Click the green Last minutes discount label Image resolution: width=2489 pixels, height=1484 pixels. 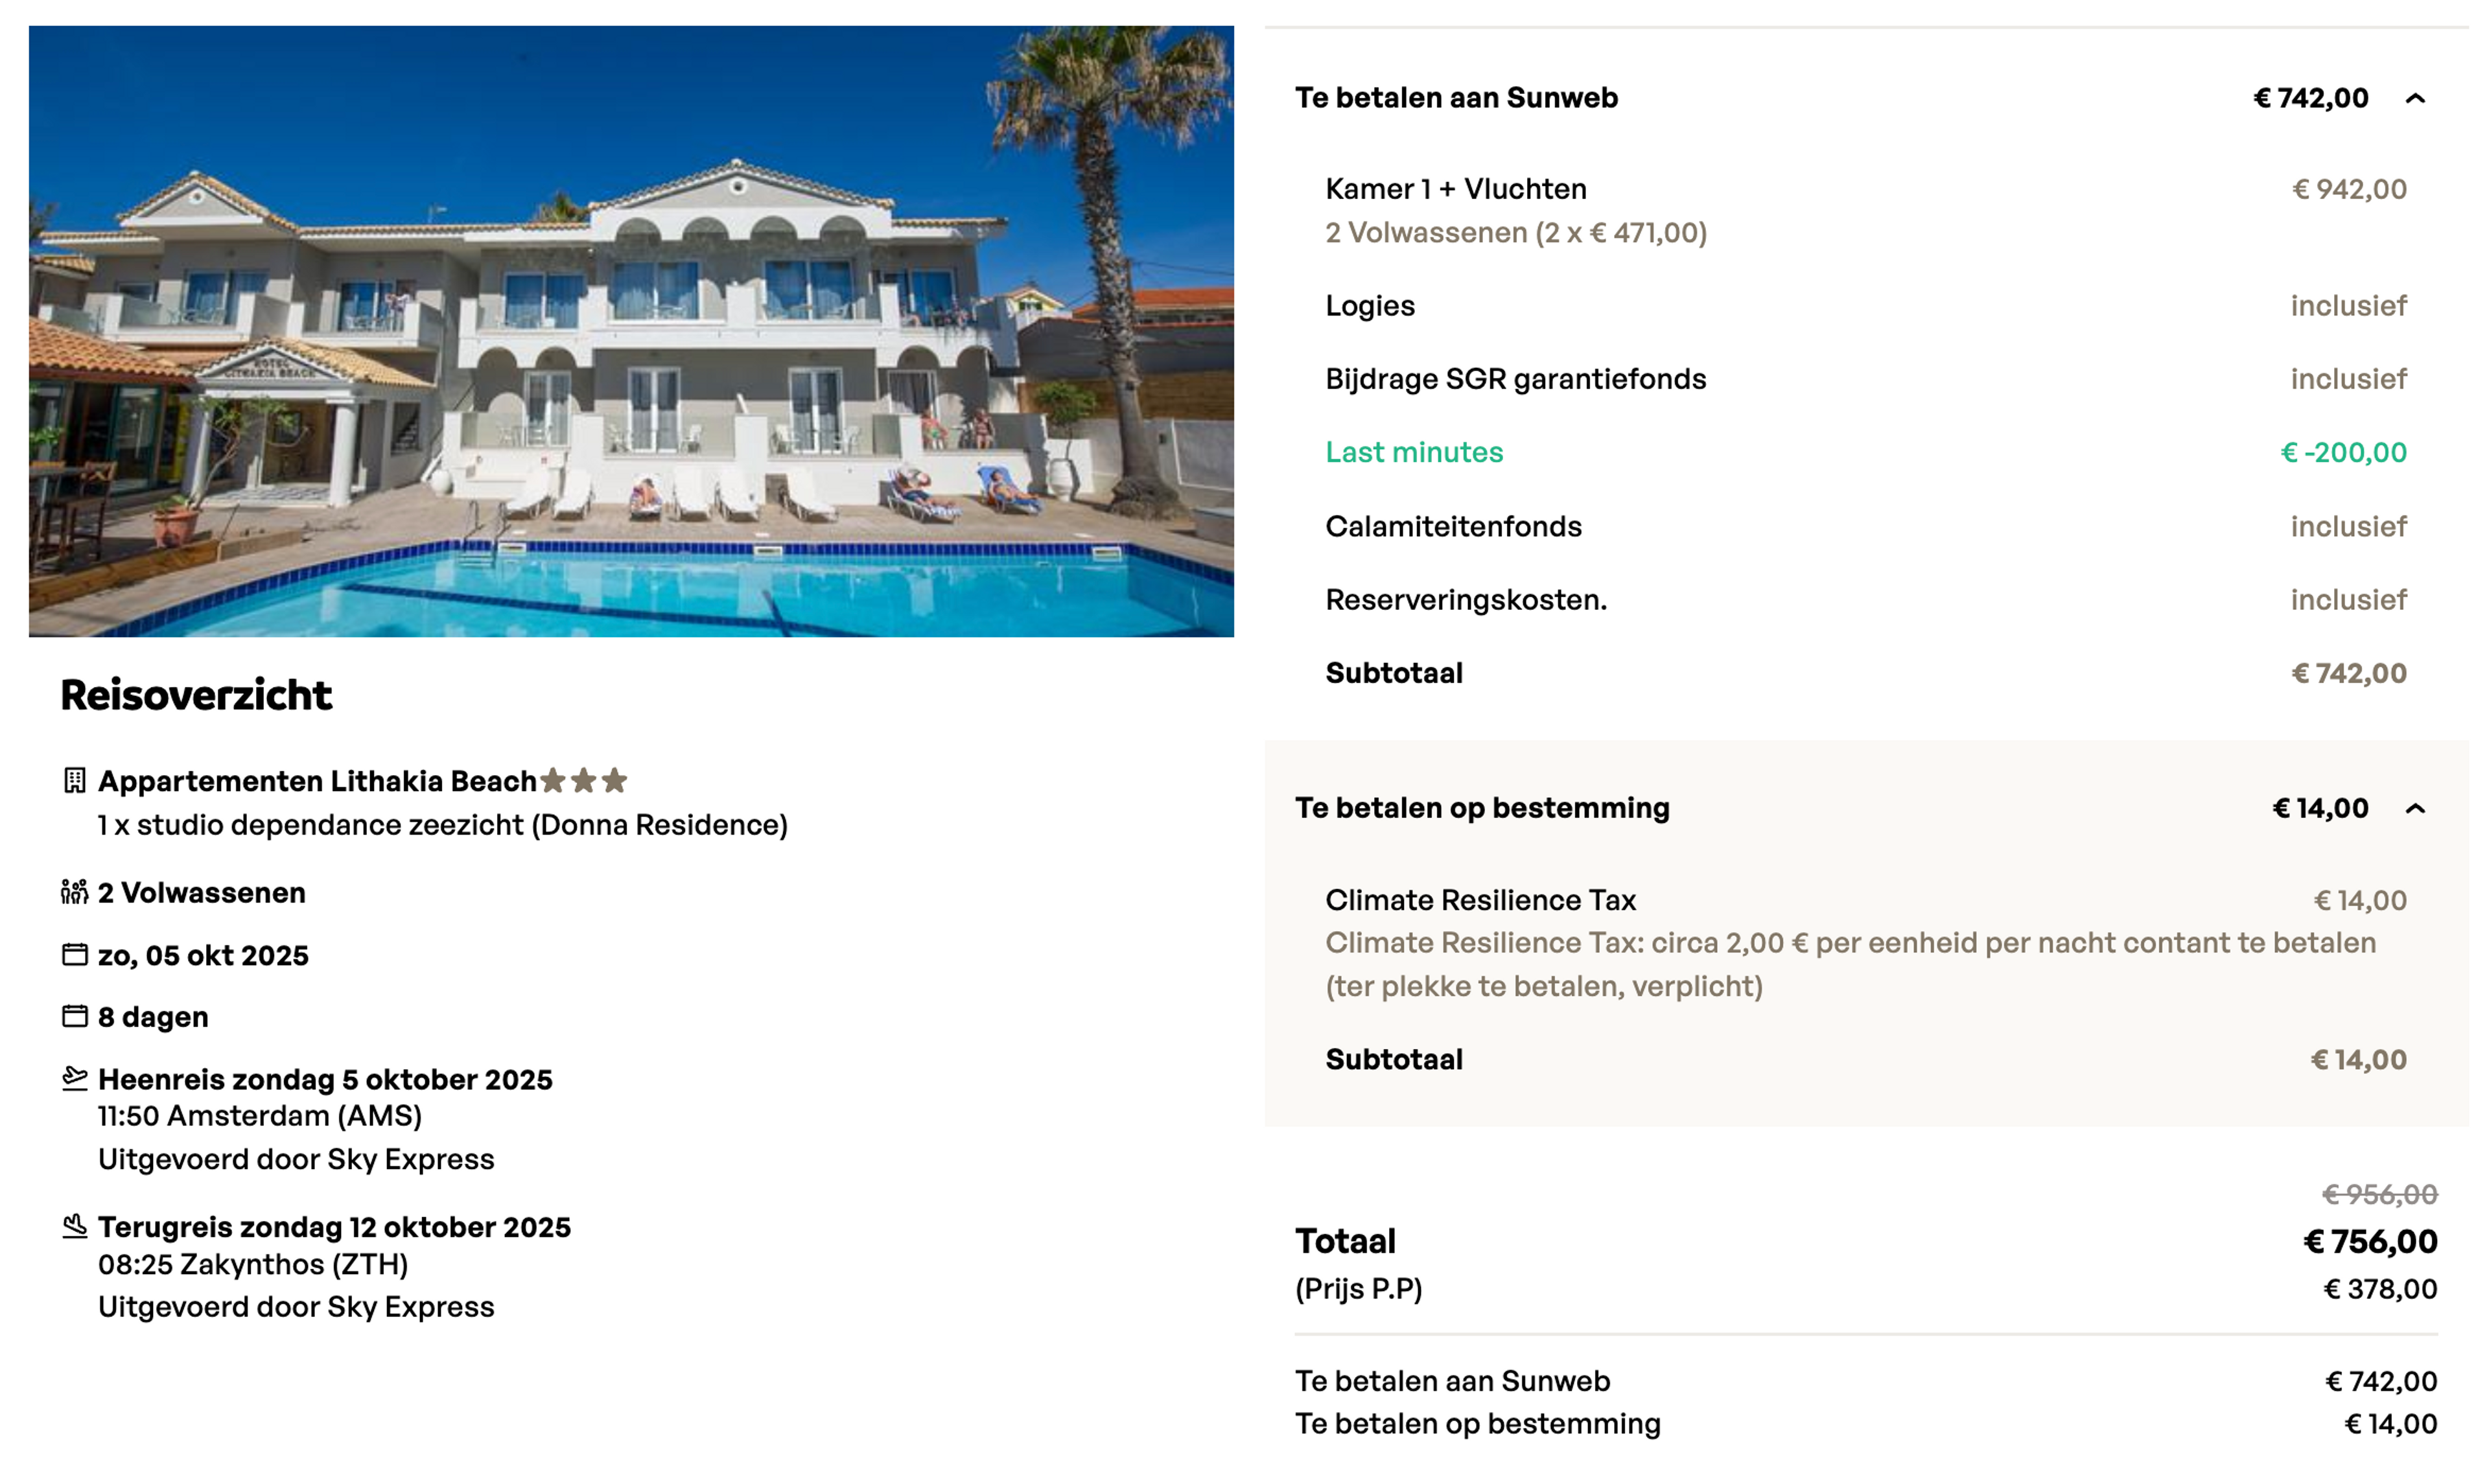1414,452
